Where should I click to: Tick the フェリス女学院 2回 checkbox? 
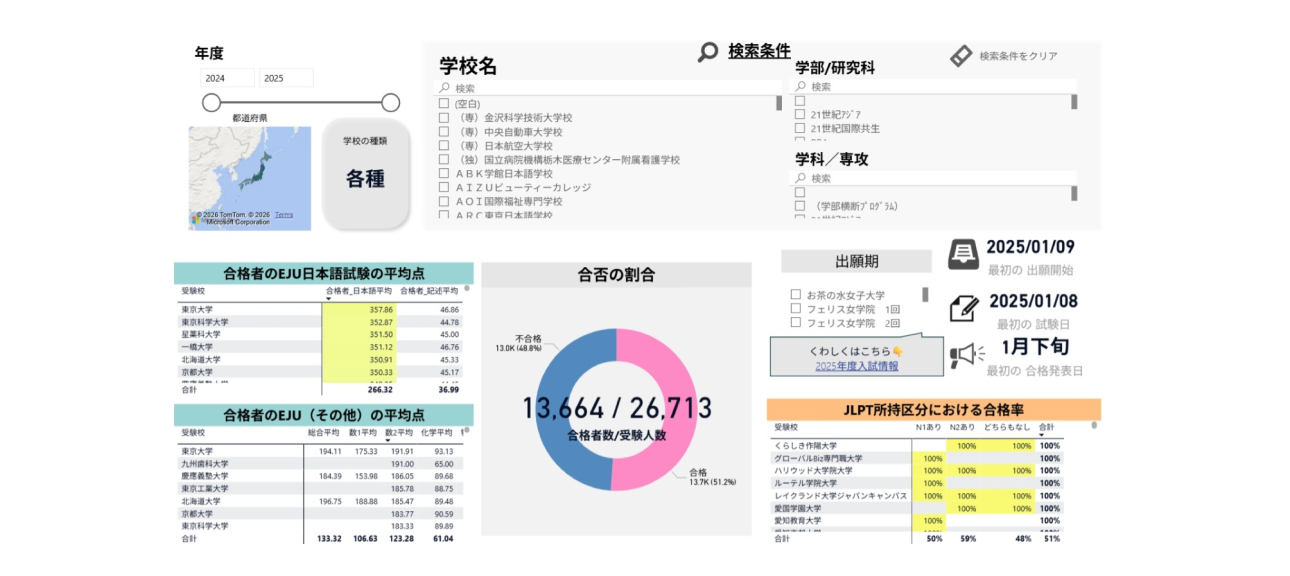795,323
